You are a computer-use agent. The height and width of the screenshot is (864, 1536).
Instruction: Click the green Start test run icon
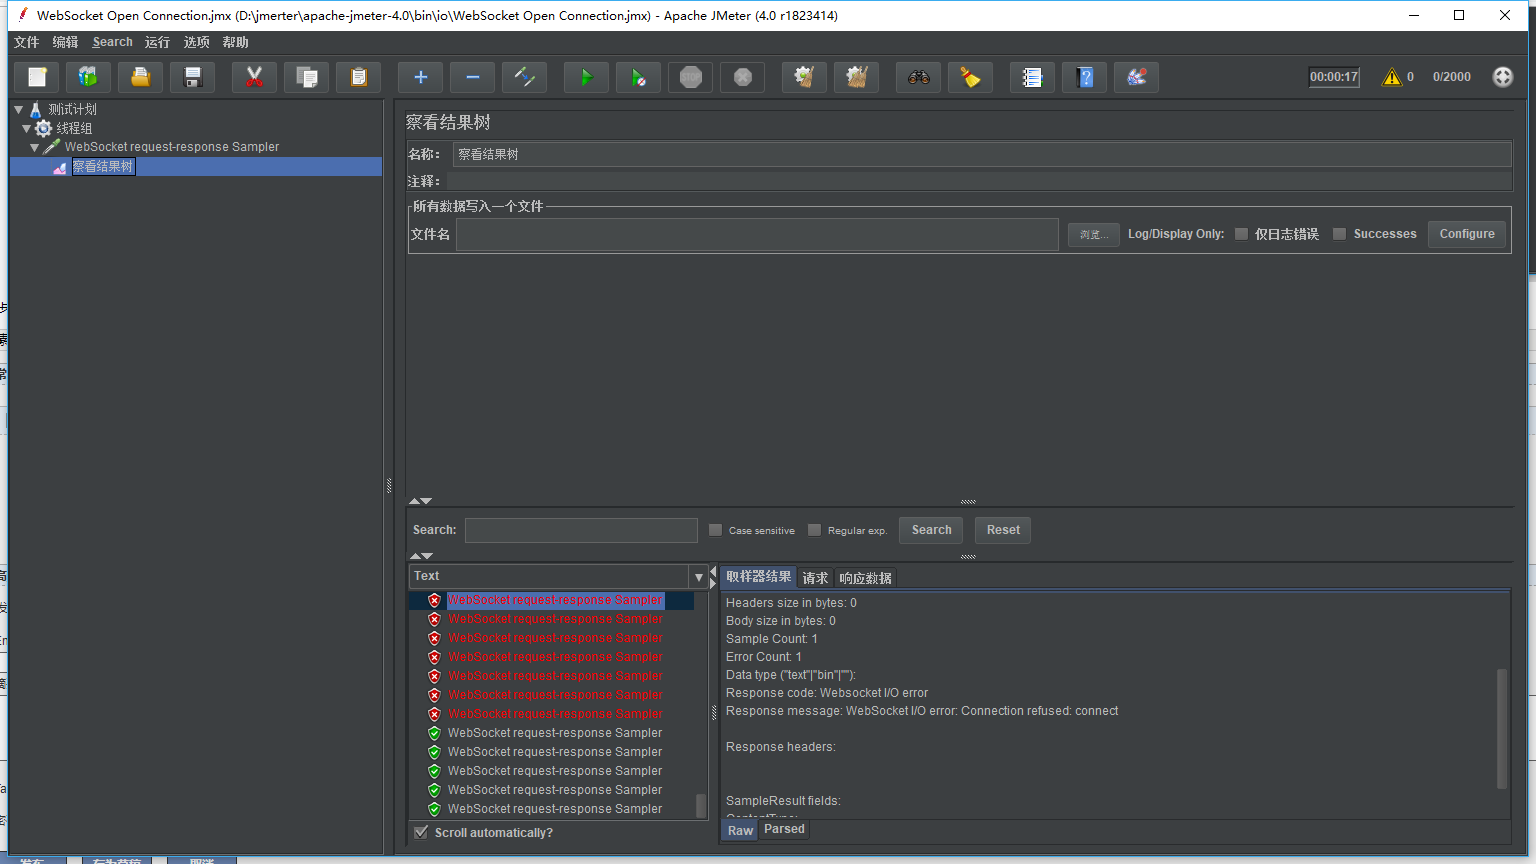(586, 77)
